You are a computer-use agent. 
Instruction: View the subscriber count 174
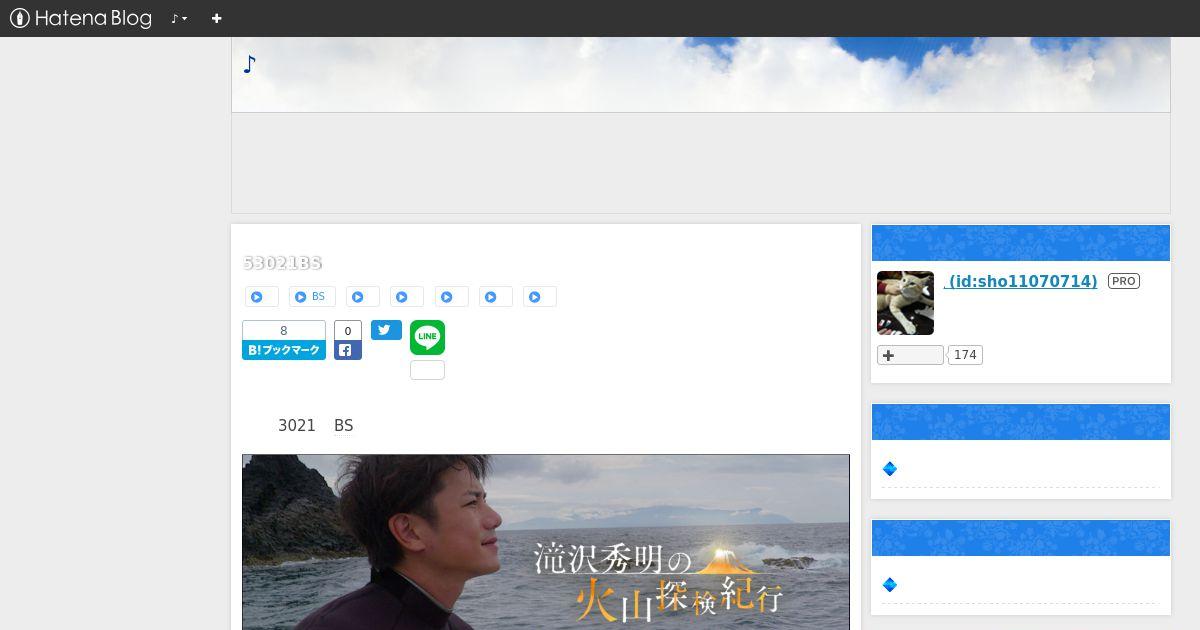point(965,355)
